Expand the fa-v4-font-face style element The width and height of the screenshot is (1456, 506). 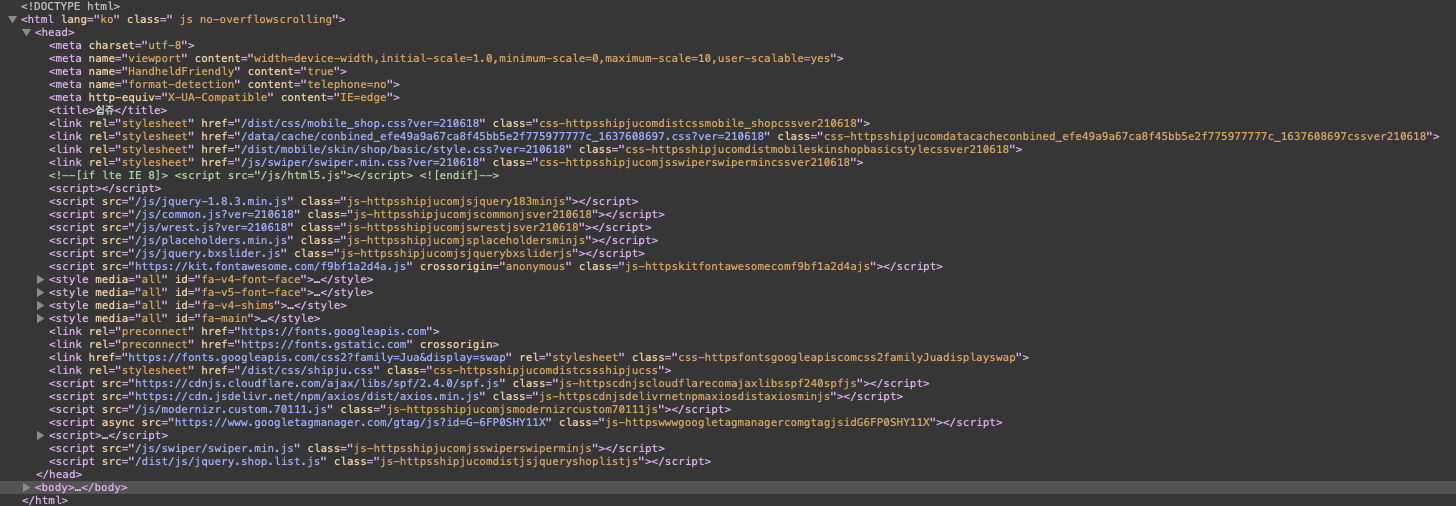tap(41, 279)
